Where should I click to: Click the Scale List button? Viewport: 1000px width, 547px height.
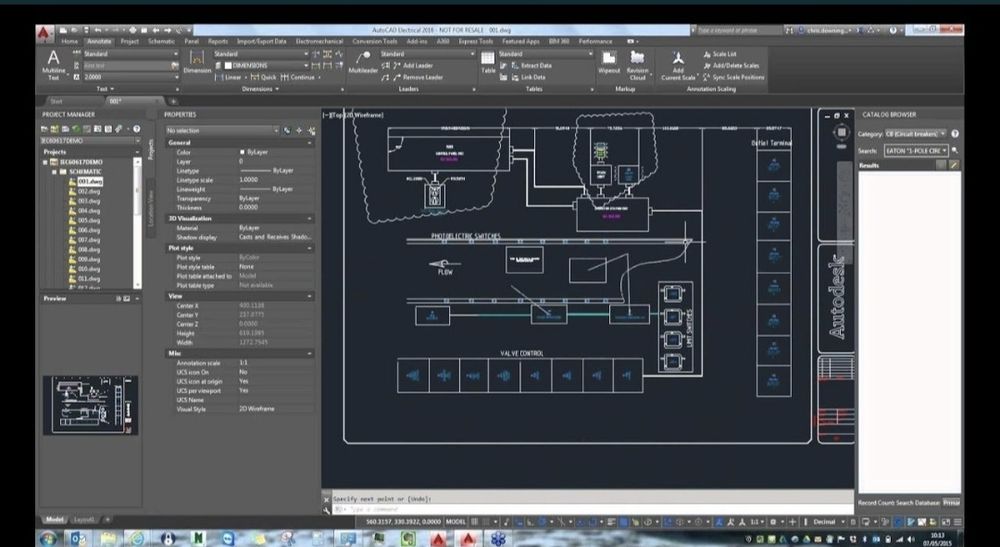[x=719, y=54]
